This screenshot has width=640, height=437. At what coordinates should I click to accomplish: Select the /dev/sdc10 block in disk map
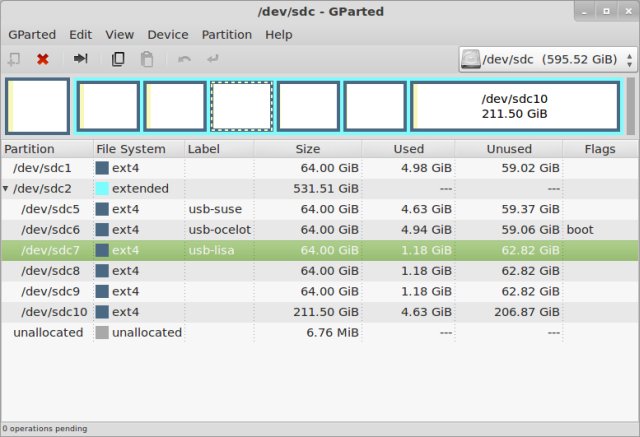click(x=514, y=106)
